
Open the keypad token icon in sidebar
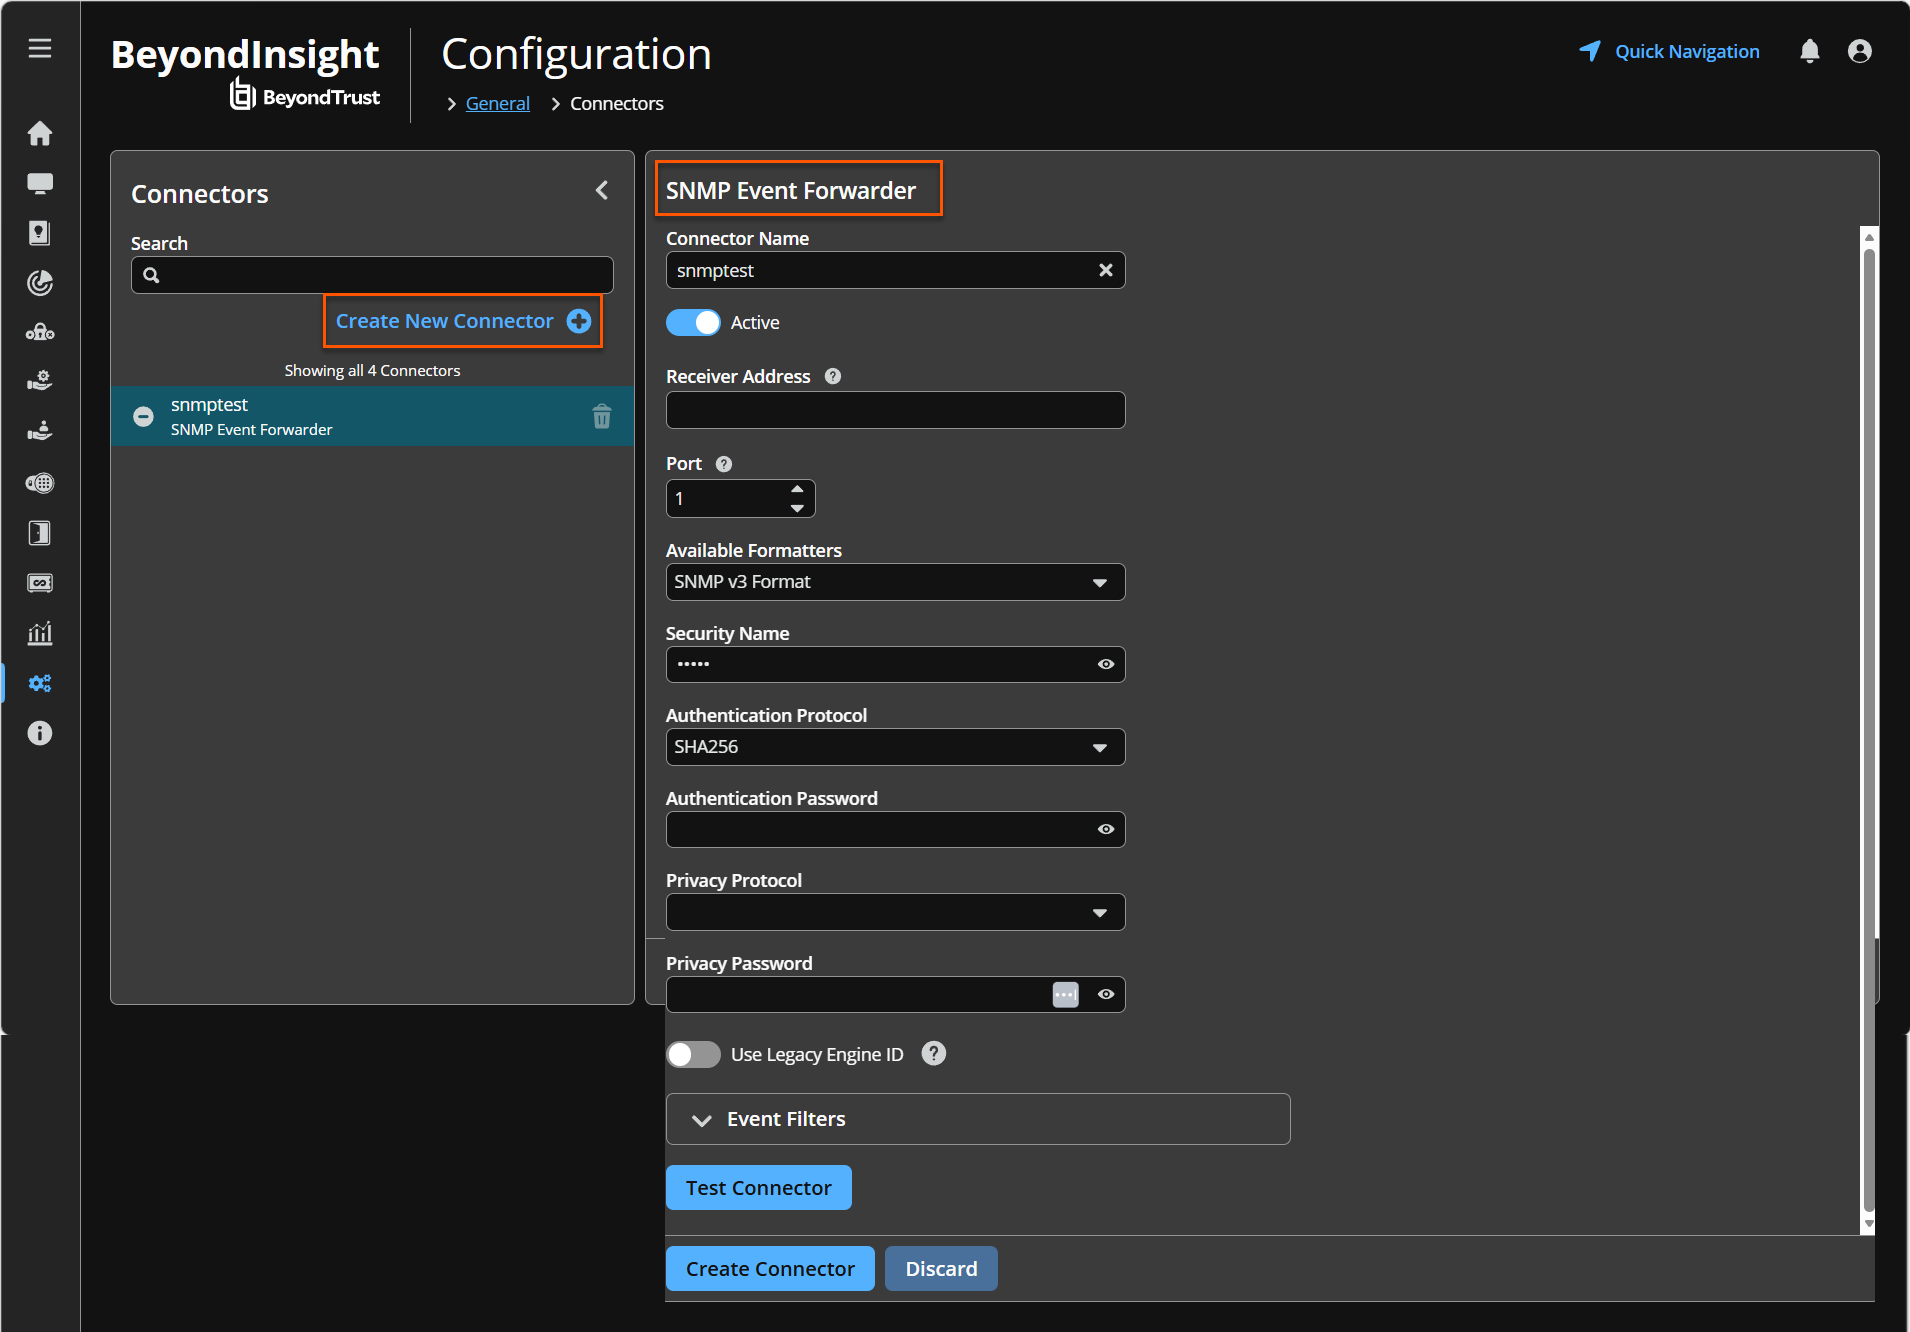[40, 483]
